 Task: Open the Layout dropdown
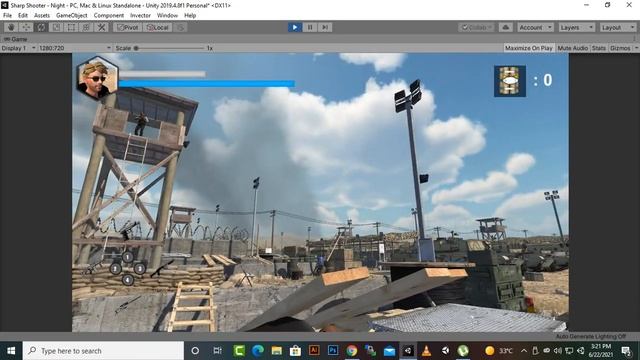(618, 27)
